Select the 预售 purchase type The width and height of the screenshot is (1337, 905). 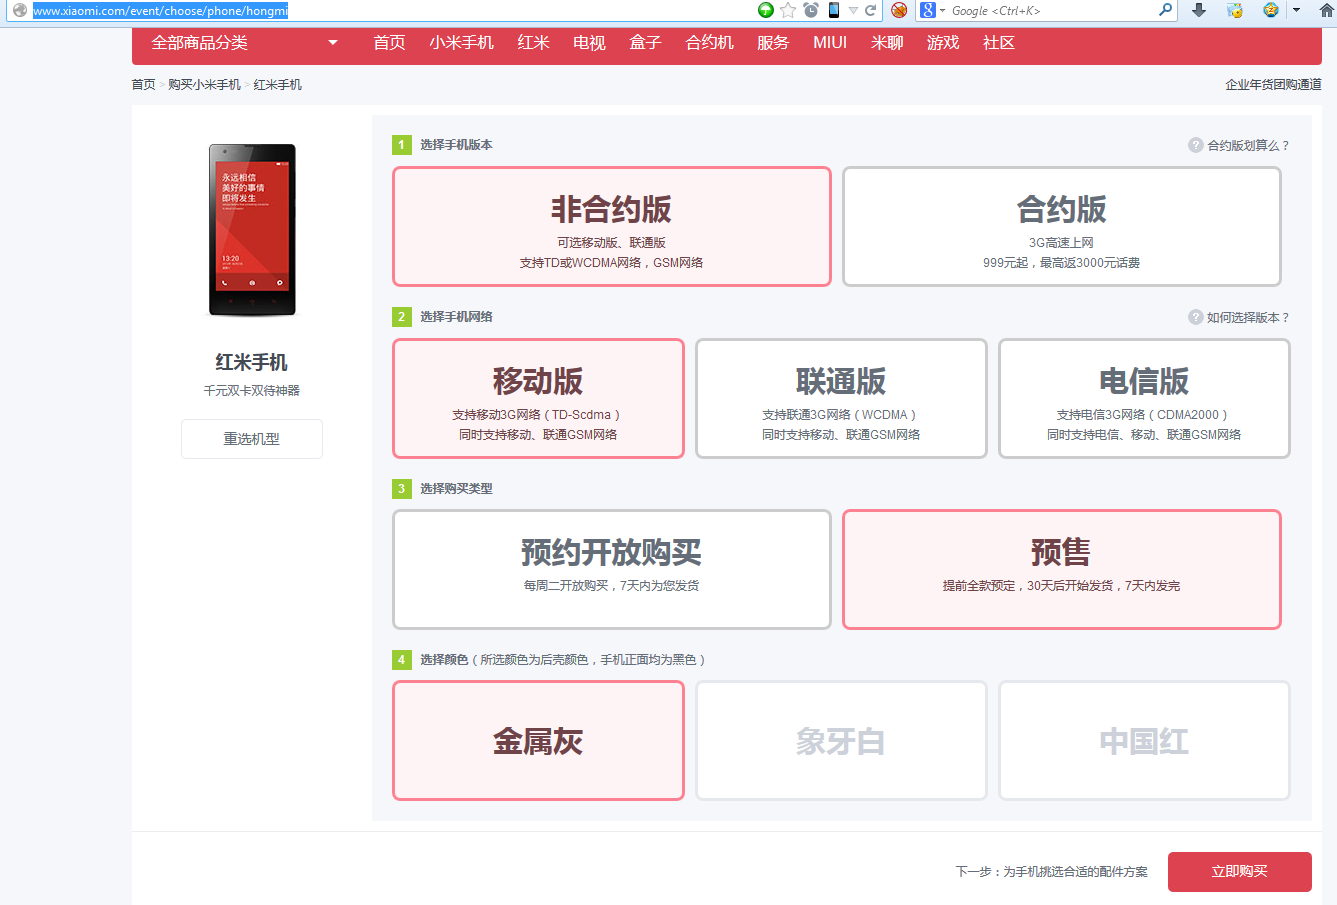pos(1062,569)
